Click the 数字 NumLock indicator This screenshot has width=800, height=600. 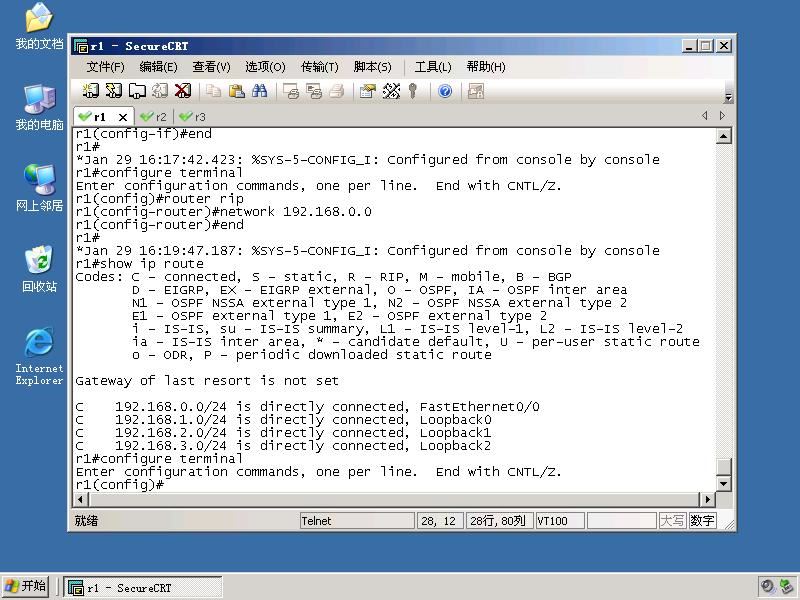click(x=702, y=521)
